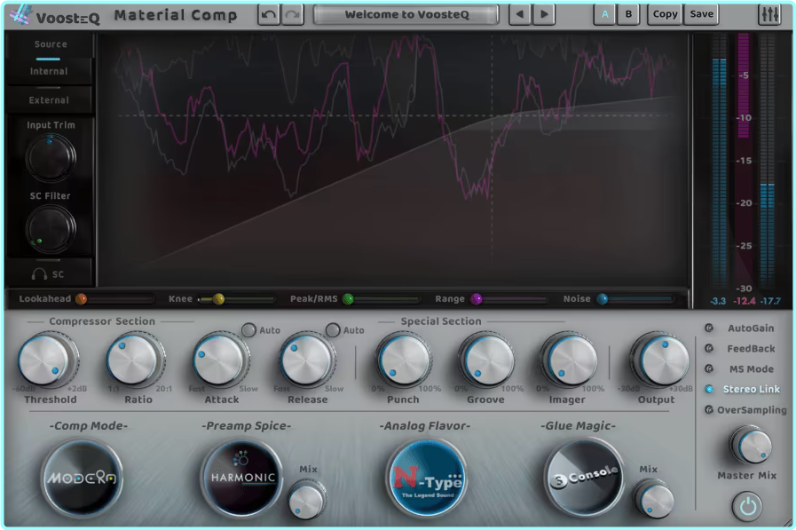Image resolution: width=796 pixels, height=530 pixels.
Task: Switch to the A state
Action: [x=604, y=15]
